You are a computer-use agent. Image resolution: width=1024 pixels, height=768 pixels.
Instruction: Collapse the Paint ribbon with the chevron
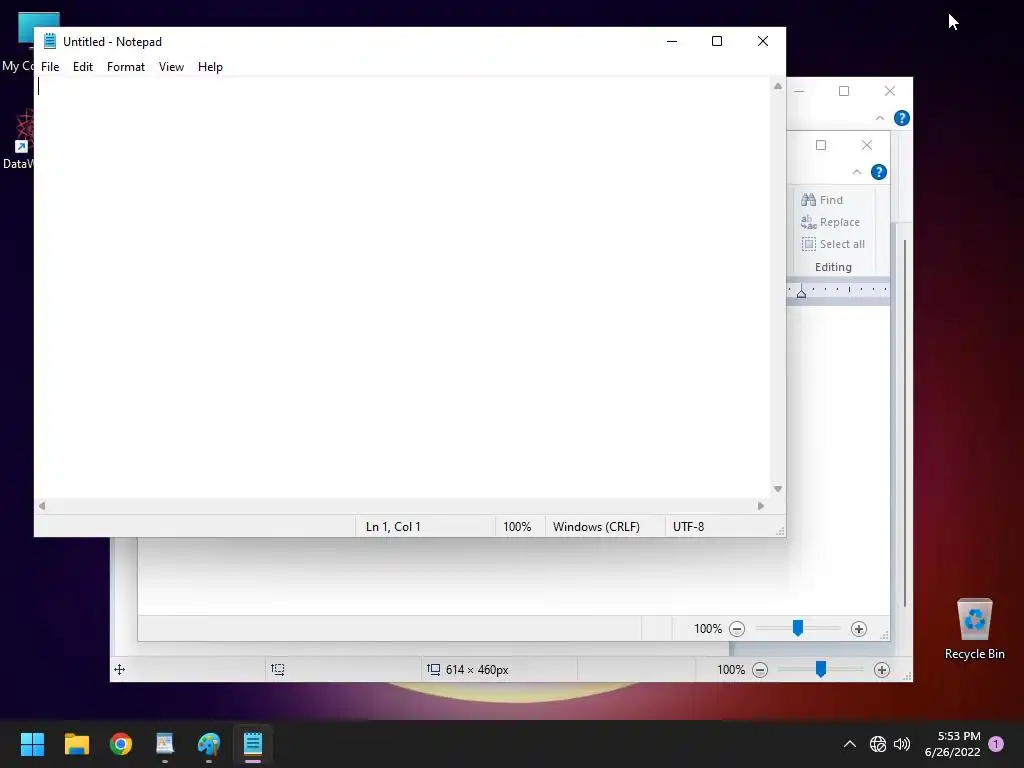[x=880, y=118]
